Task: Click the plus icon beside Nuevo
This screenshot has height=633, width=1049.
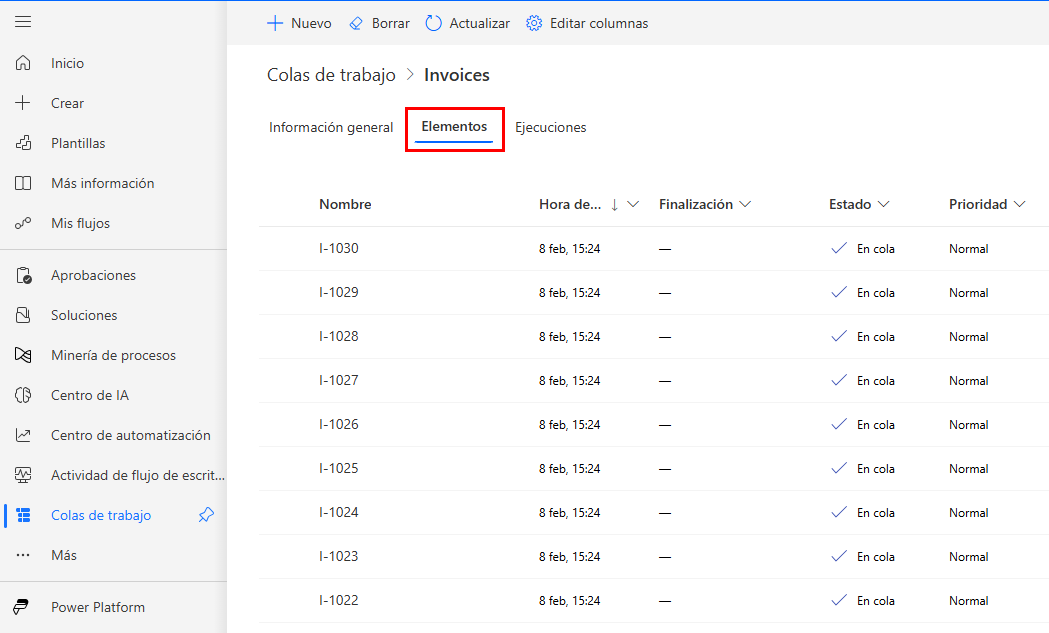Action: click(275, 23)
